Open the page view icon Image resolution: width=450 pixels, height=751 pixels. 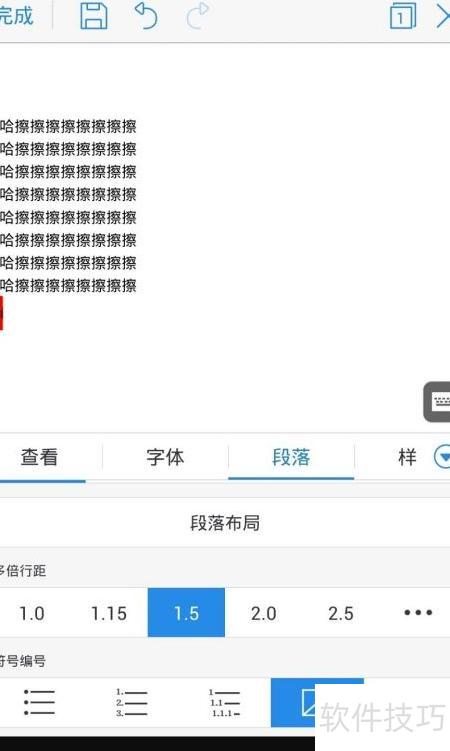coord(403,16)
